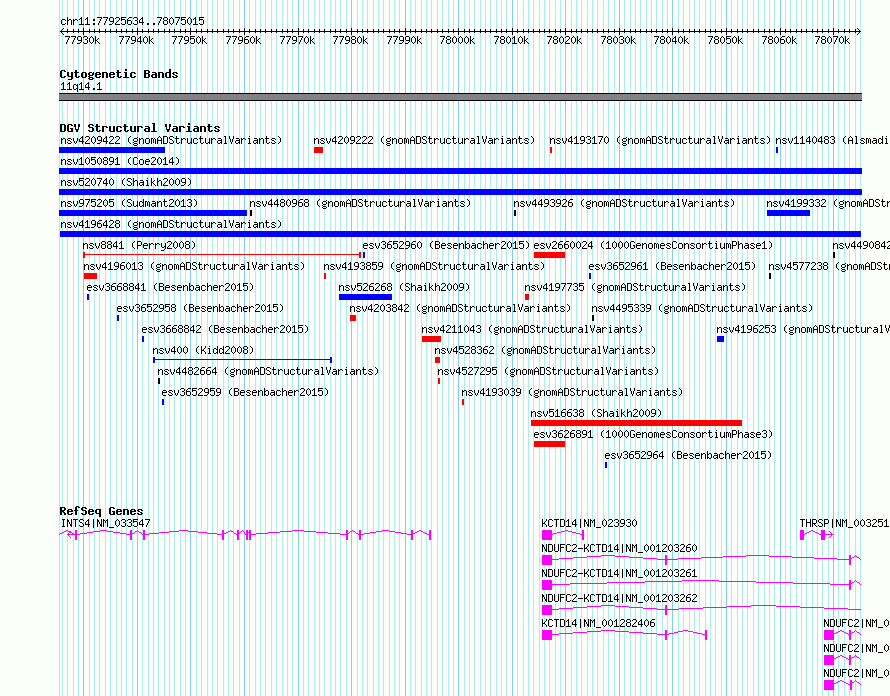The image size is (890, 696).
Task: Click the nsv4196428 variant label
Action: [x=171, y=224]
